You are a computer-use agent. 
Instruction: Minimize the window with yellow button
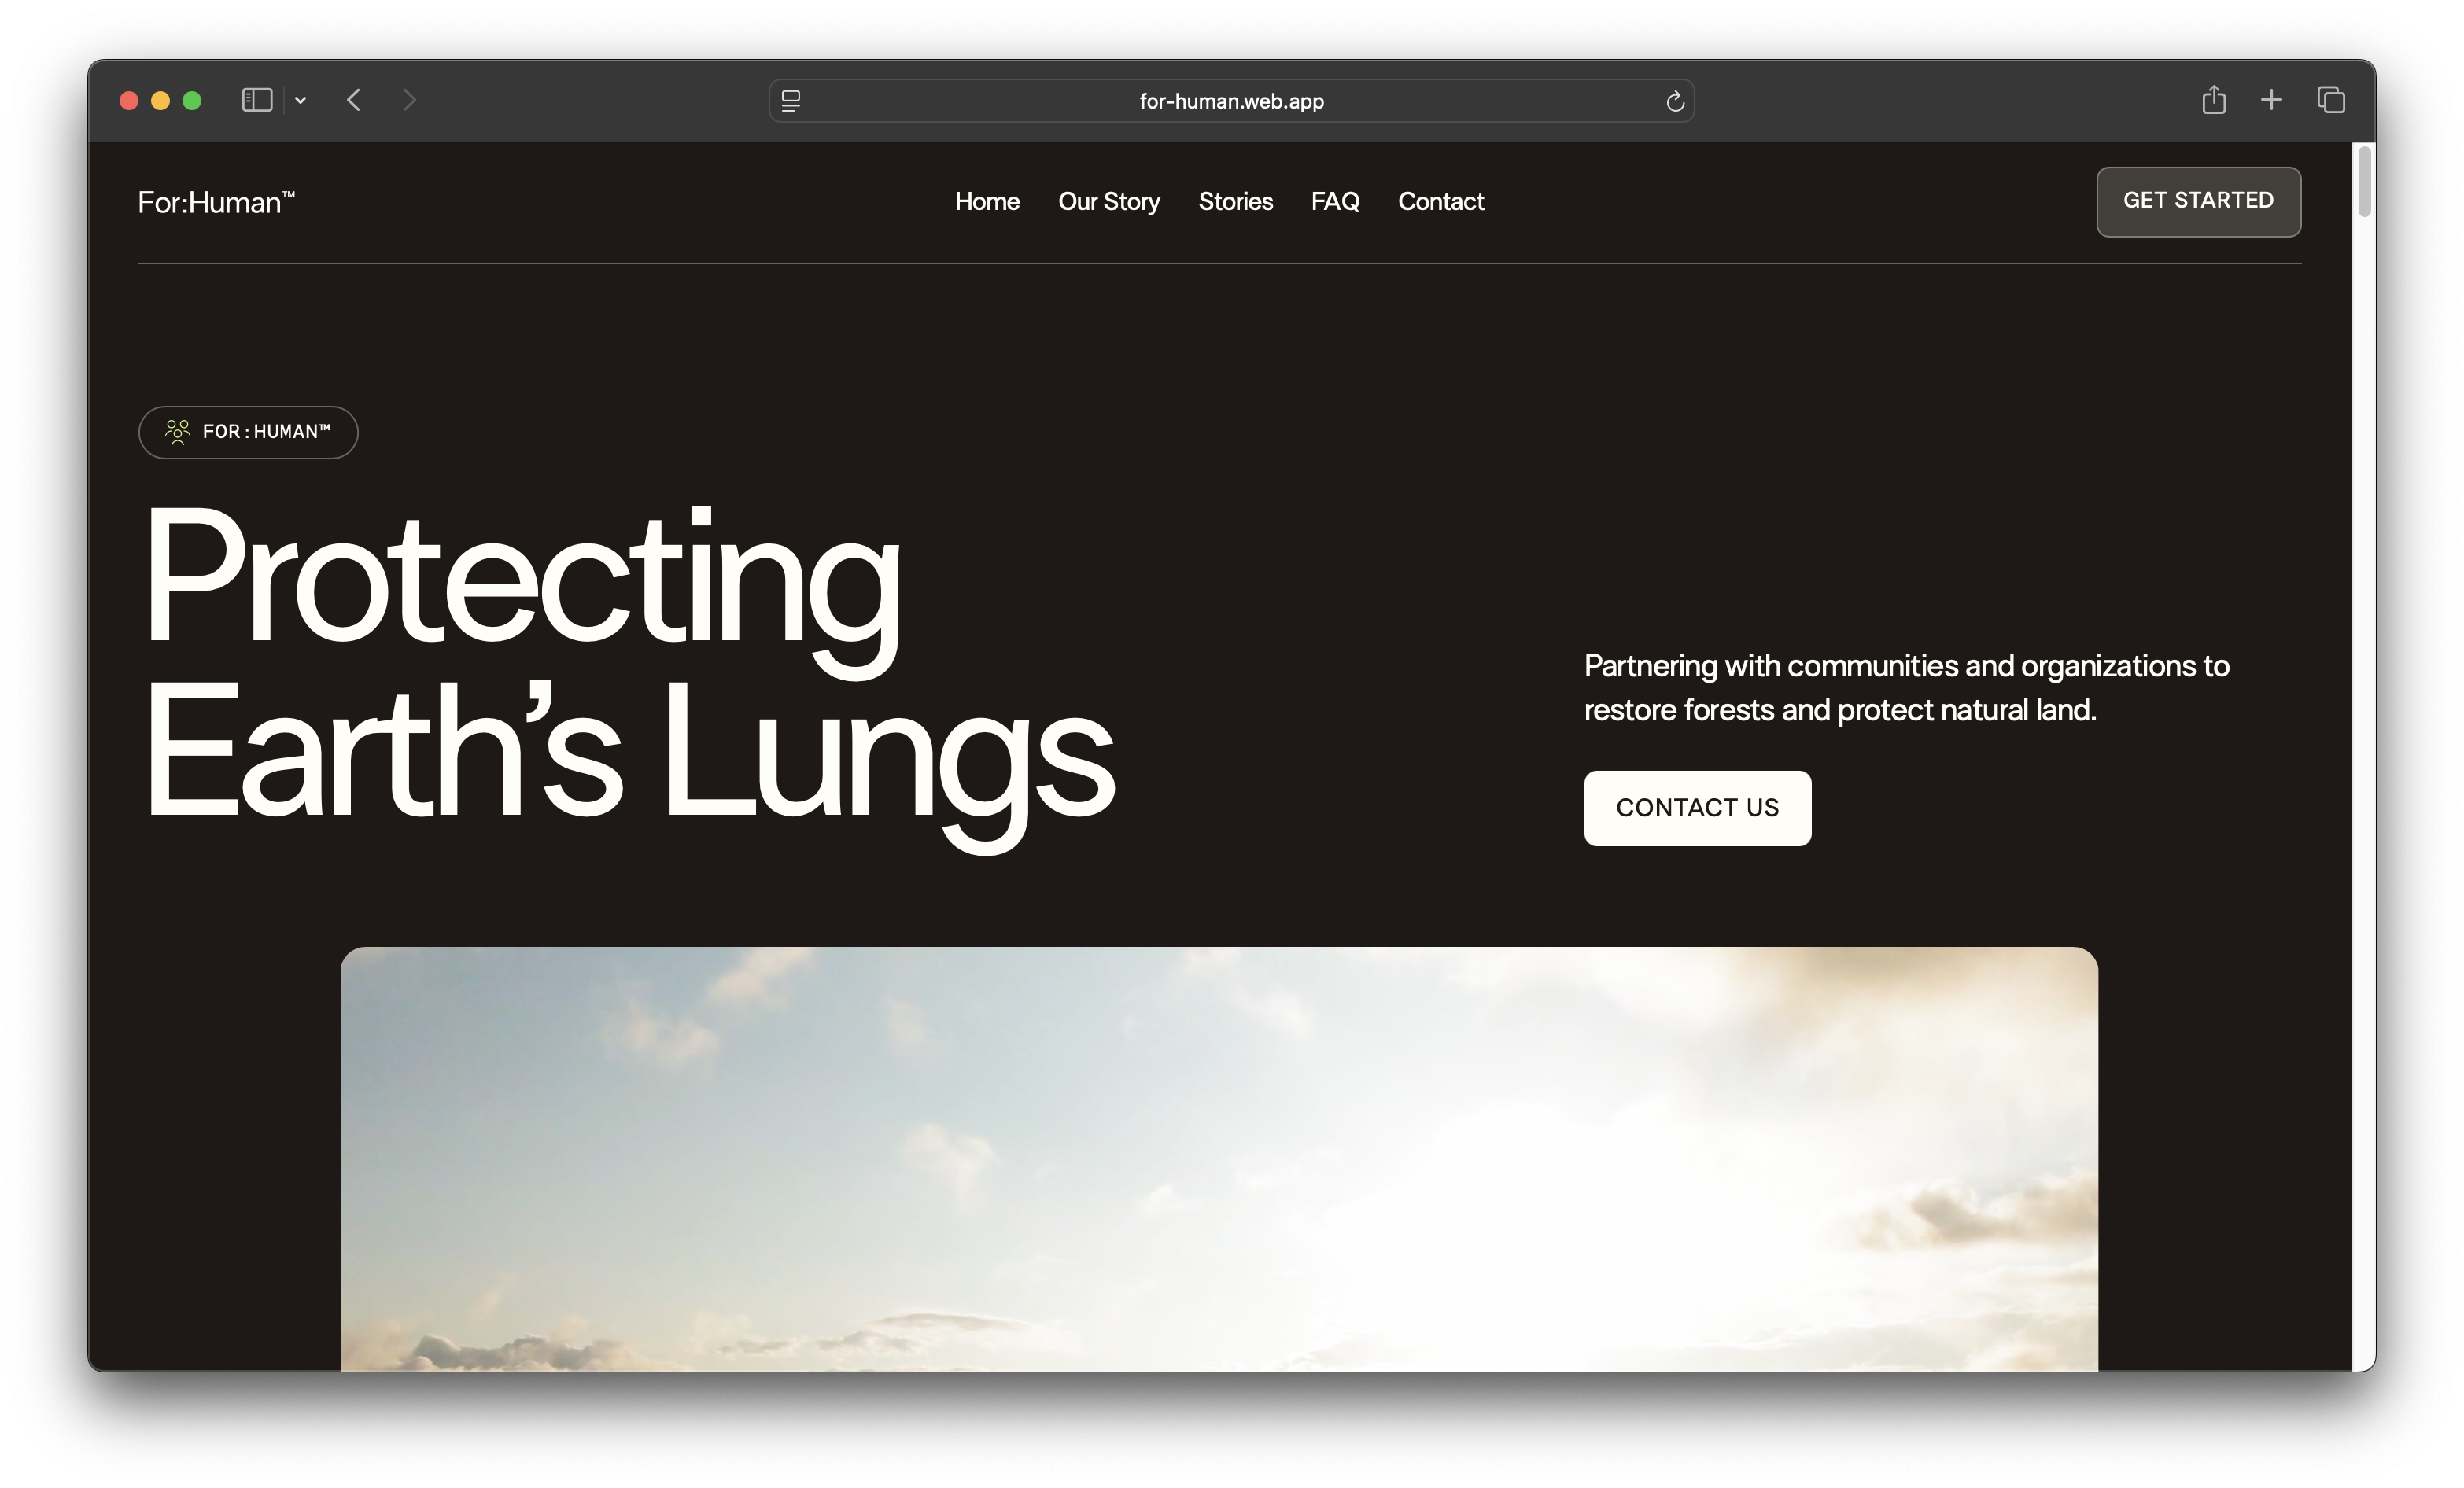coord(160,100)
